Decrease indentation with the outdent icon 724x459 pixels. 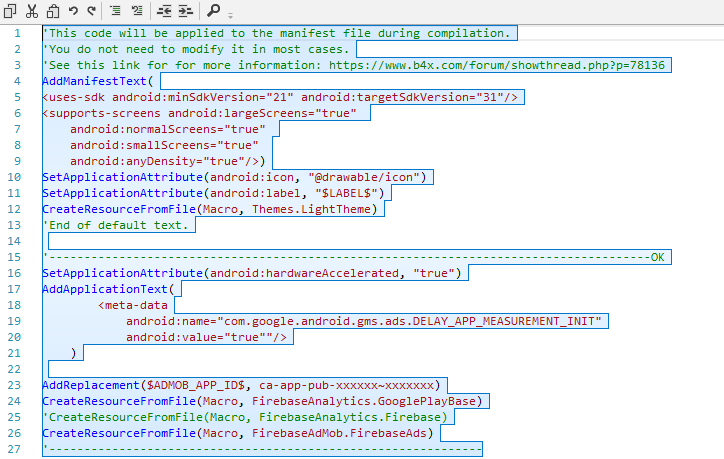coord(164,10)
